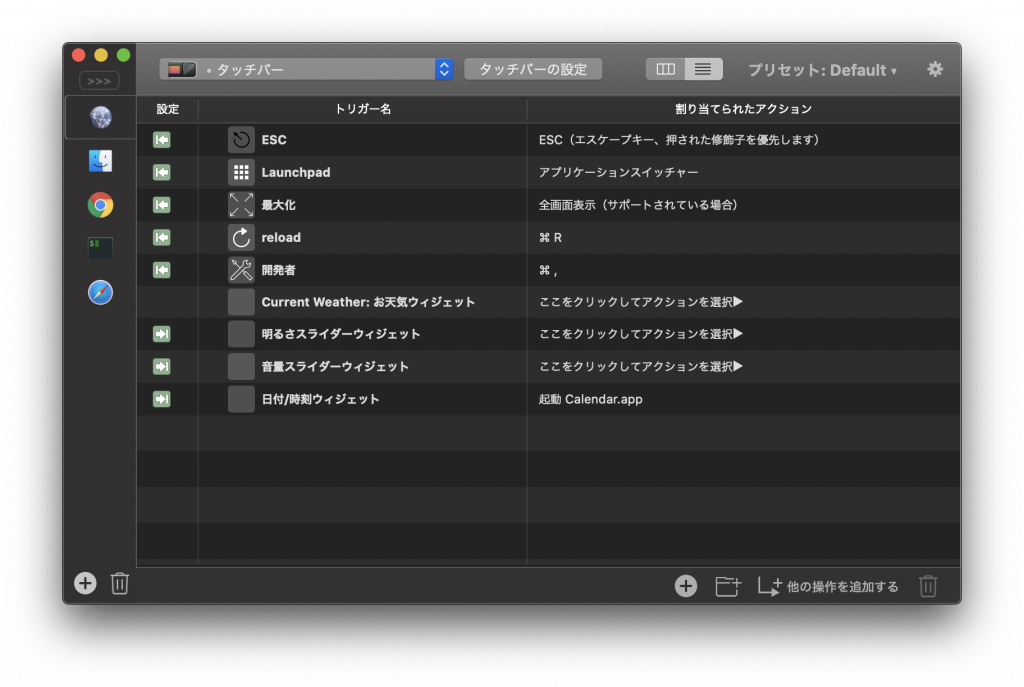Select Global settings icon in sidebar
This screenshot has height=687, width=1024.
[100, 117]
